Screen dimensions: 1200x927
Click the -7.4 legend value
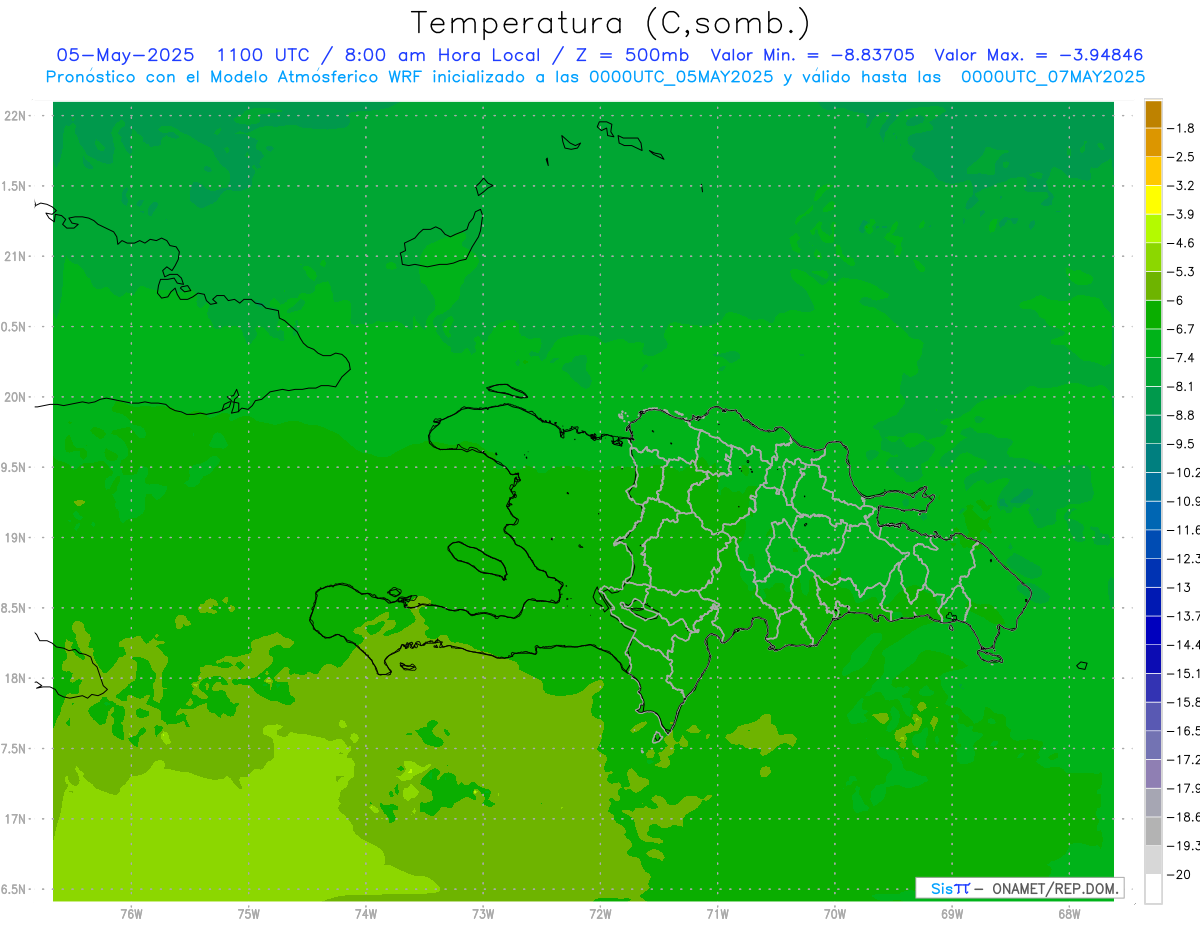tap(1181, 358)
